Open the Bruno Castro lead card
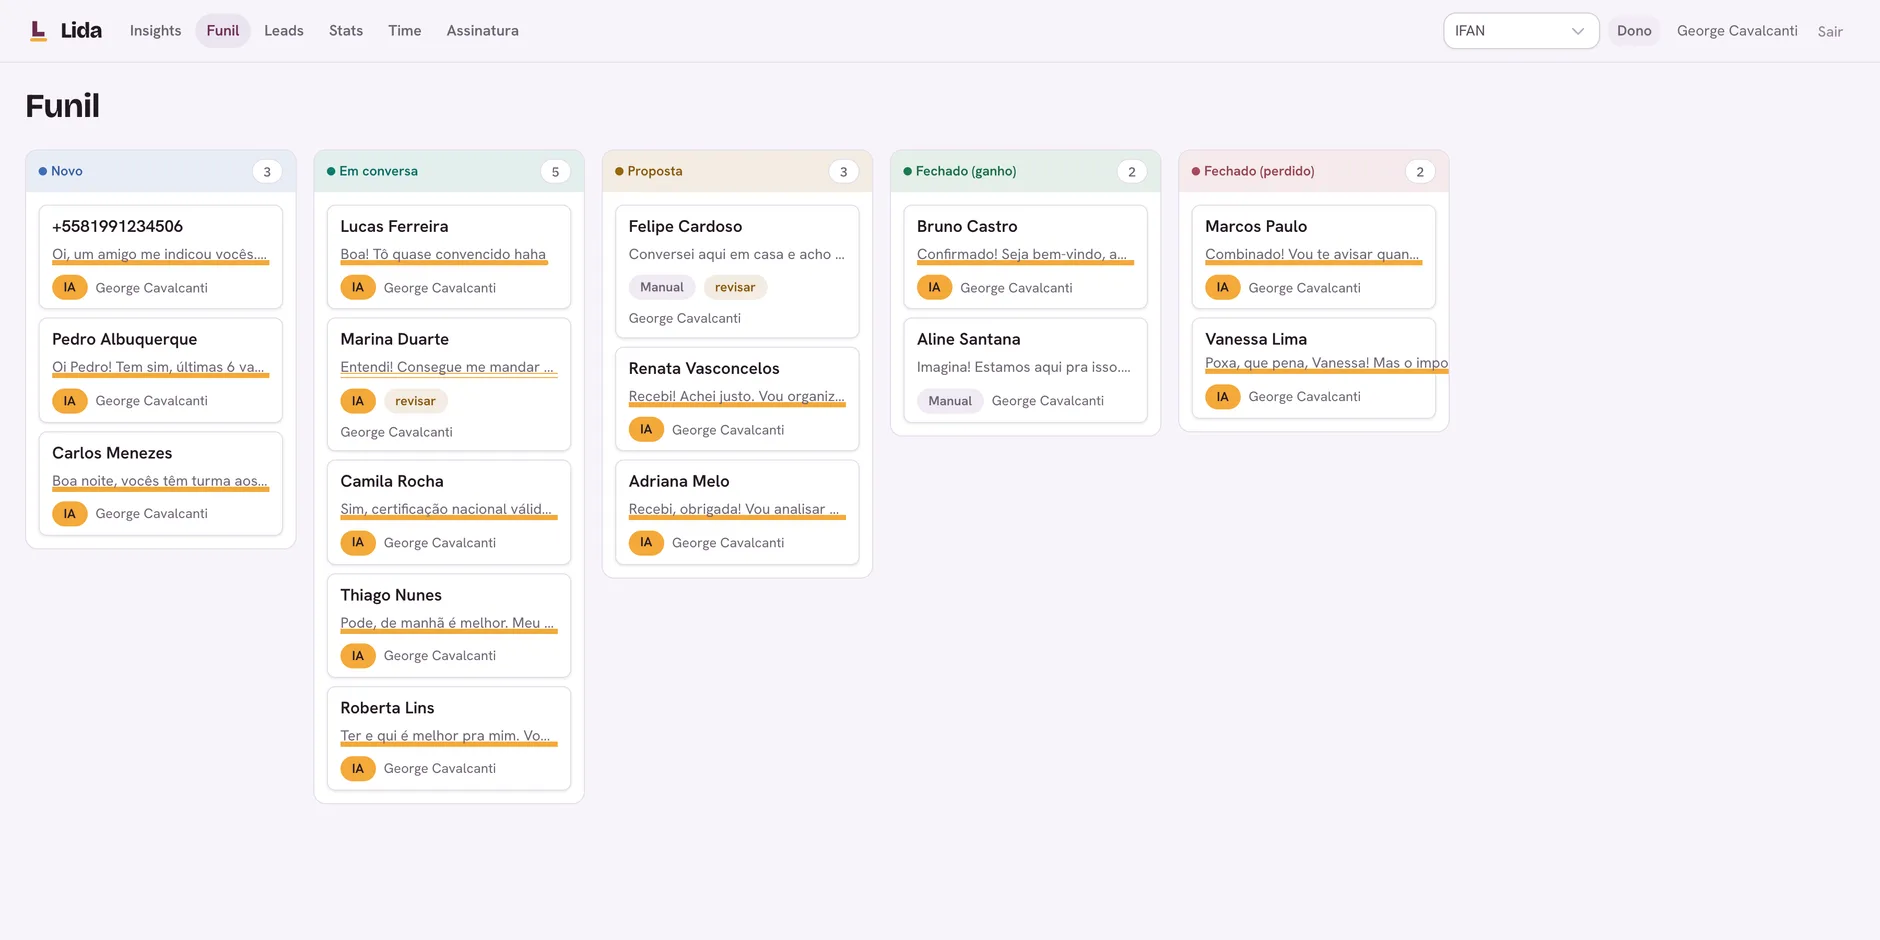The height and width of the screenshot is (940, 1880). [1025, 257]
